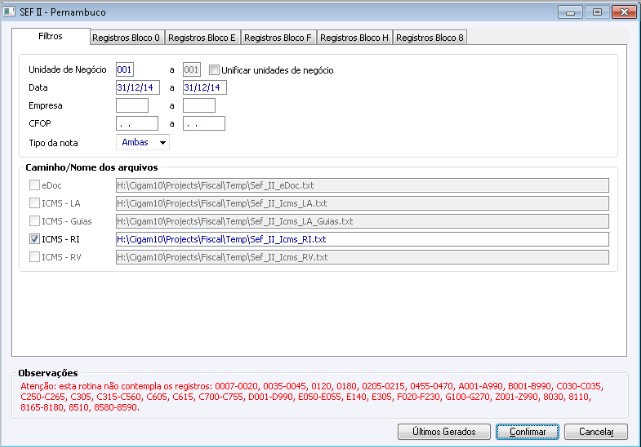This screenshot has width=641, height=447.
Task: Click the second Unidade de Negócio field
Action: 192,70
